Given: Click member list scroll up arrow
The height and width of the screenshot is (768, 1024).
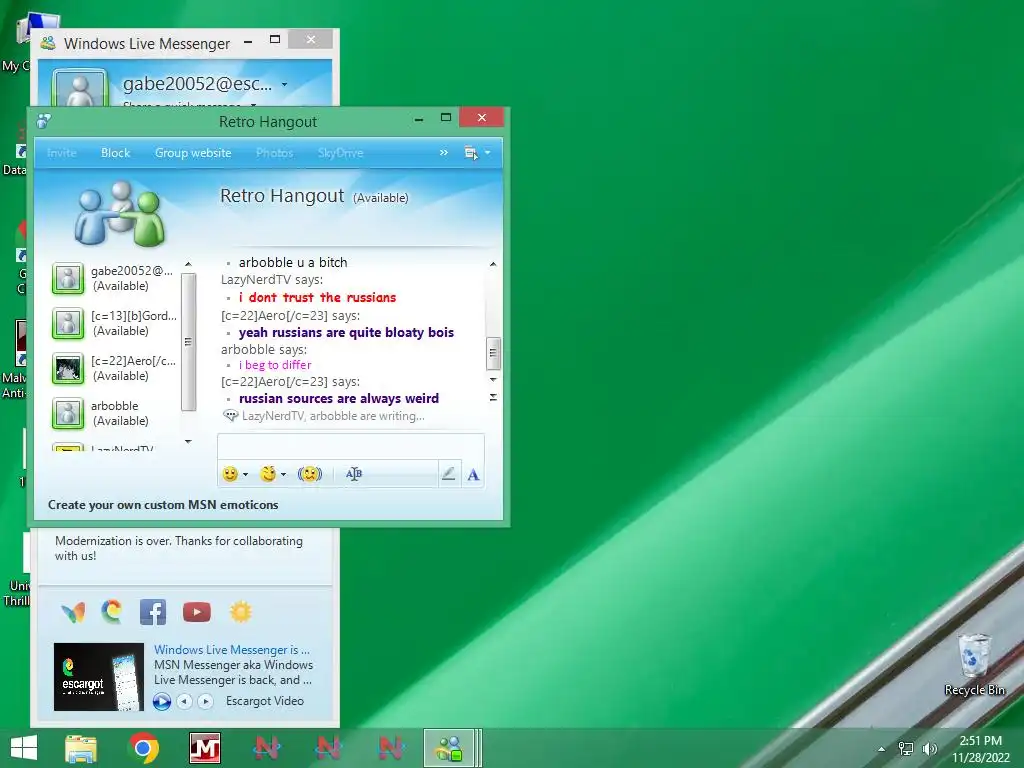Looking at the screenshot, I should (x=188, y=264).
